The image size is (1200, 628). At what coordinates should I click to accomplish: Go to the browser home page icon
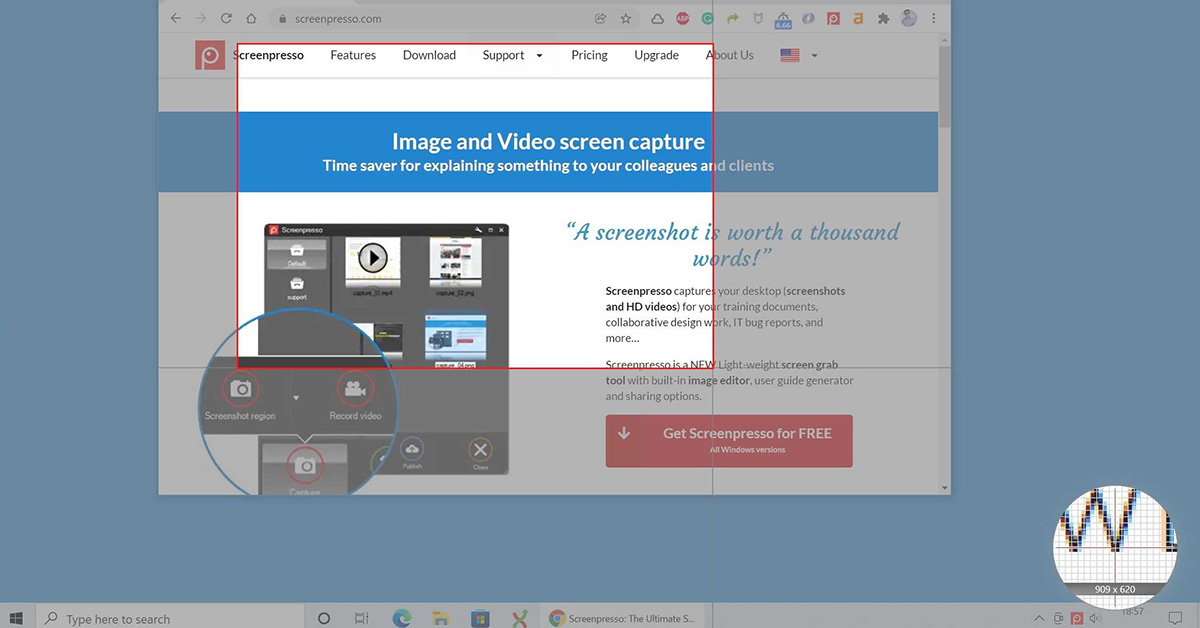pyautogui.click(x=252, y=18)
